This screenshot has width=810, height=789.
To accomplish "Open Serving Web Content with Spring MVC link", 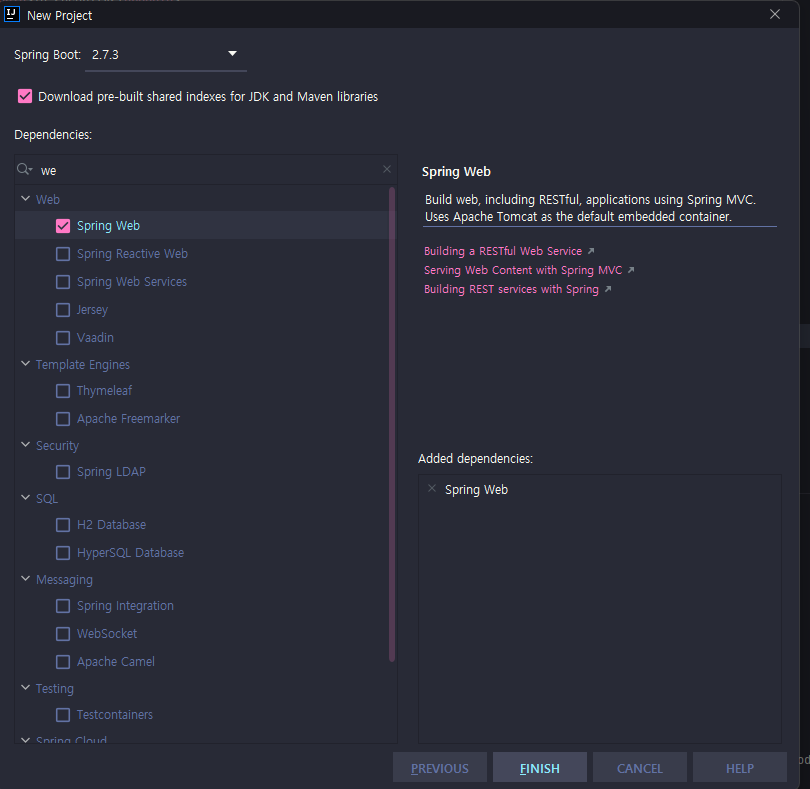I will pyautogui.click(x=523, y=270).
